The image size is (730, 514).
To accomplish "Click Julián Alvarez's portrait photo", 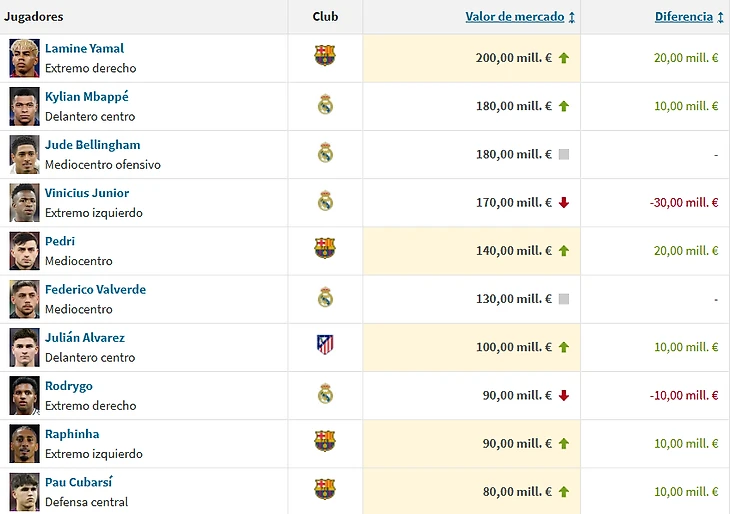I will click(x=25, y=346).
